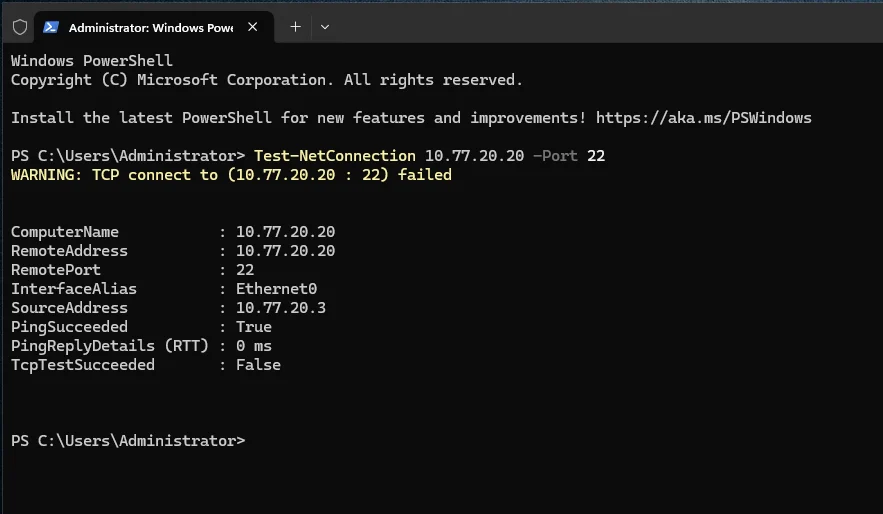Image resolution: width=883 pixels, height=514 pixels.
Task: Click the PingReplyDetails (RTT) label
Action: [110, 346]
